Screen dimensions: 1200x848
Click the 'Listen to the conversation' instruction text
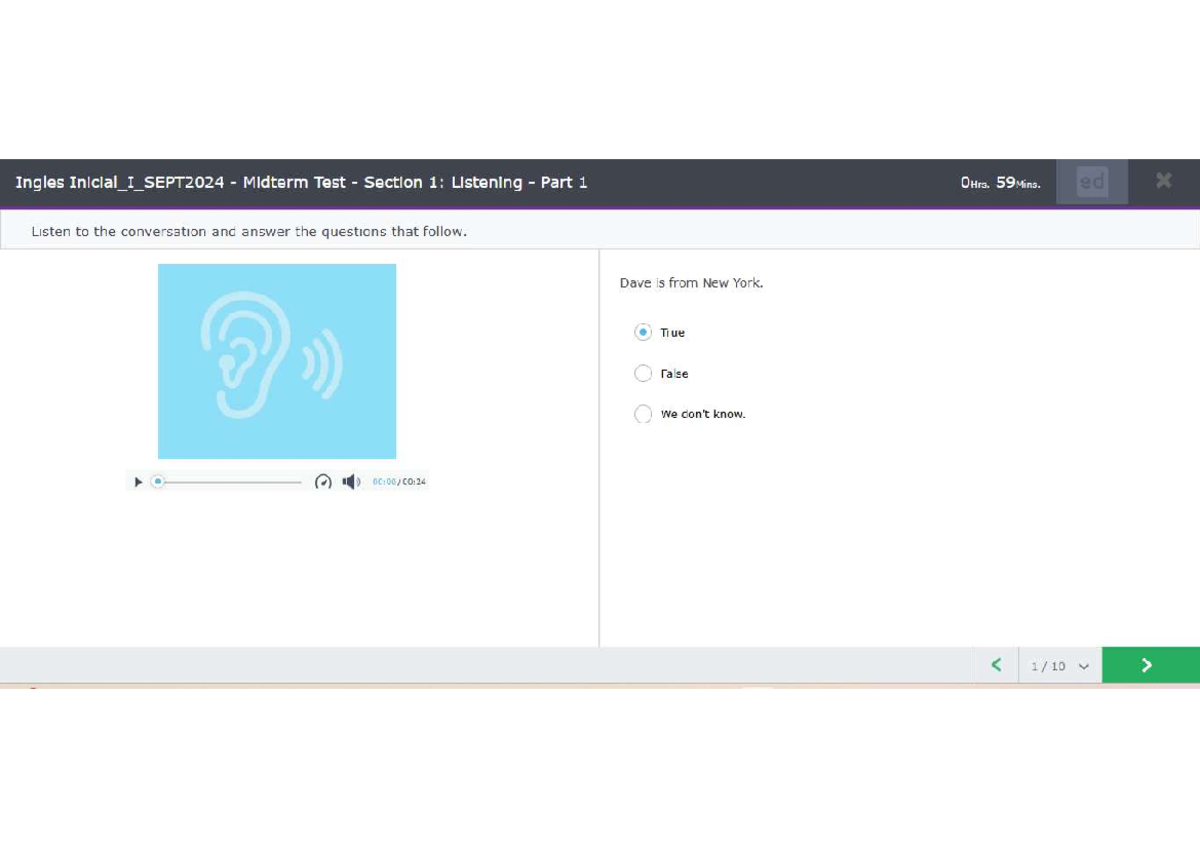coord(249,231)
